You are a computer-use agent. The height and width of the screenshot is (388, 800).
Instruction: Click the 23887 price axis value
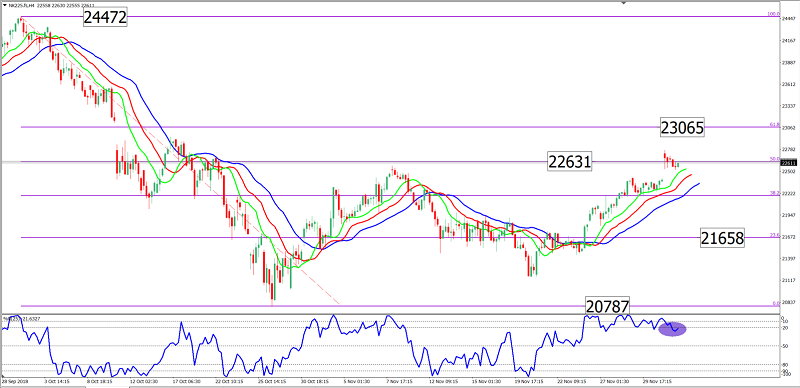tap(789, 62)
